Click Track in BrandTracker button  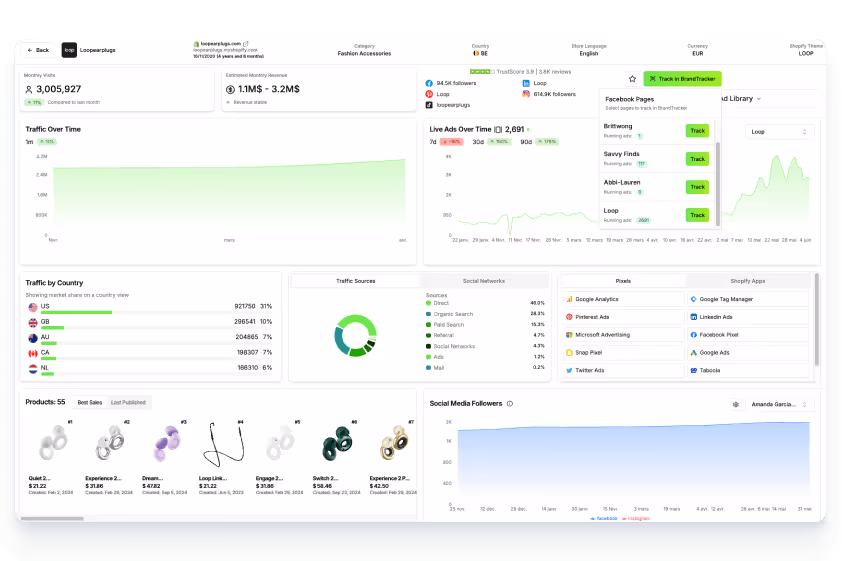point(683,79)
